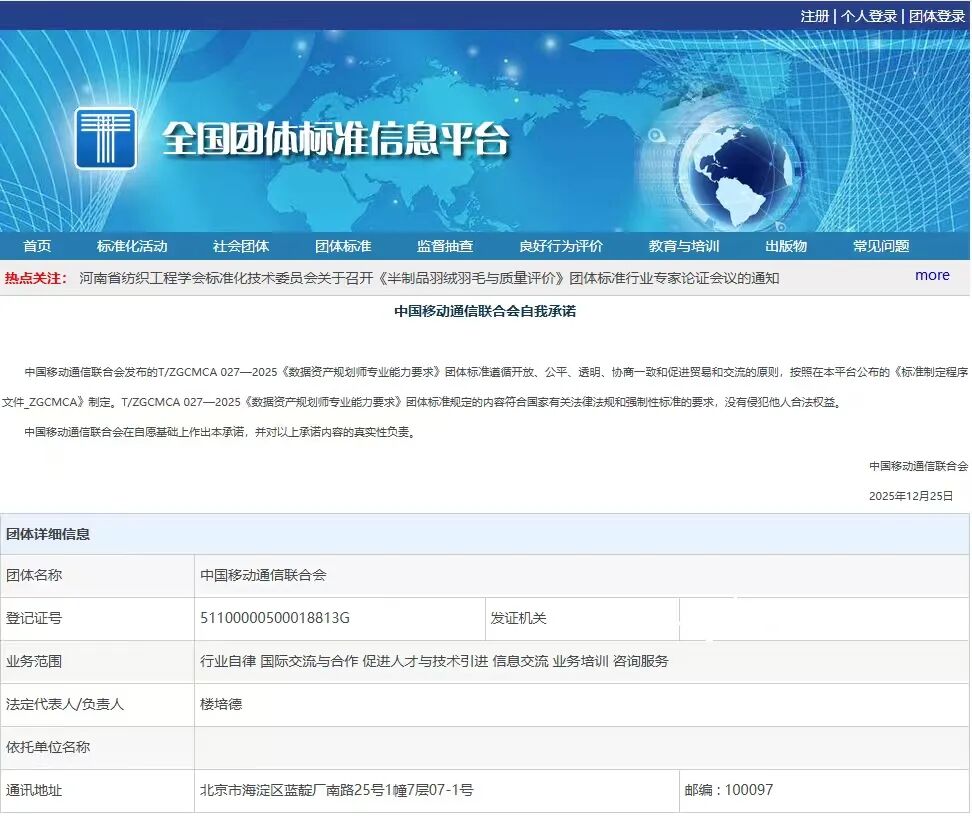Open the 团体标准 navigation menu
The height and width of the screenshot is (827, 972).
click(345, 245)
